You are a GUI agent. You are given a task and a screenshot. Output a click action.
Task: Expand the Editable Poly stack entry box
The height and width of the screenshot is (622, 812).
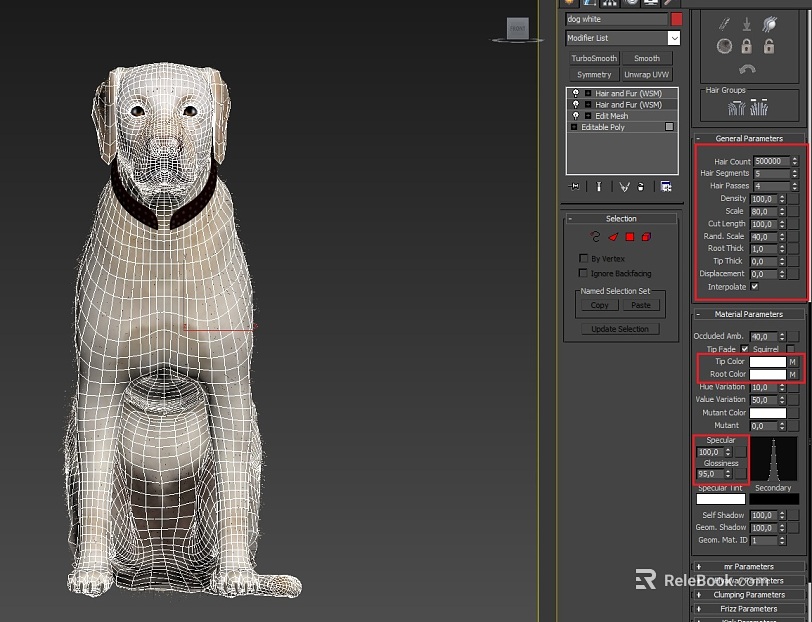pos(574,127)
